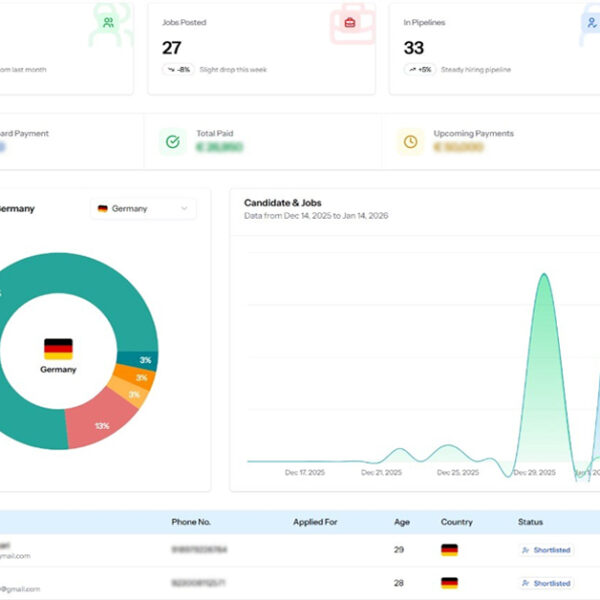This screenshot has height=600, width=600.
Task: Click the upward trend icon in +5% badge
Action: point(412,70)
